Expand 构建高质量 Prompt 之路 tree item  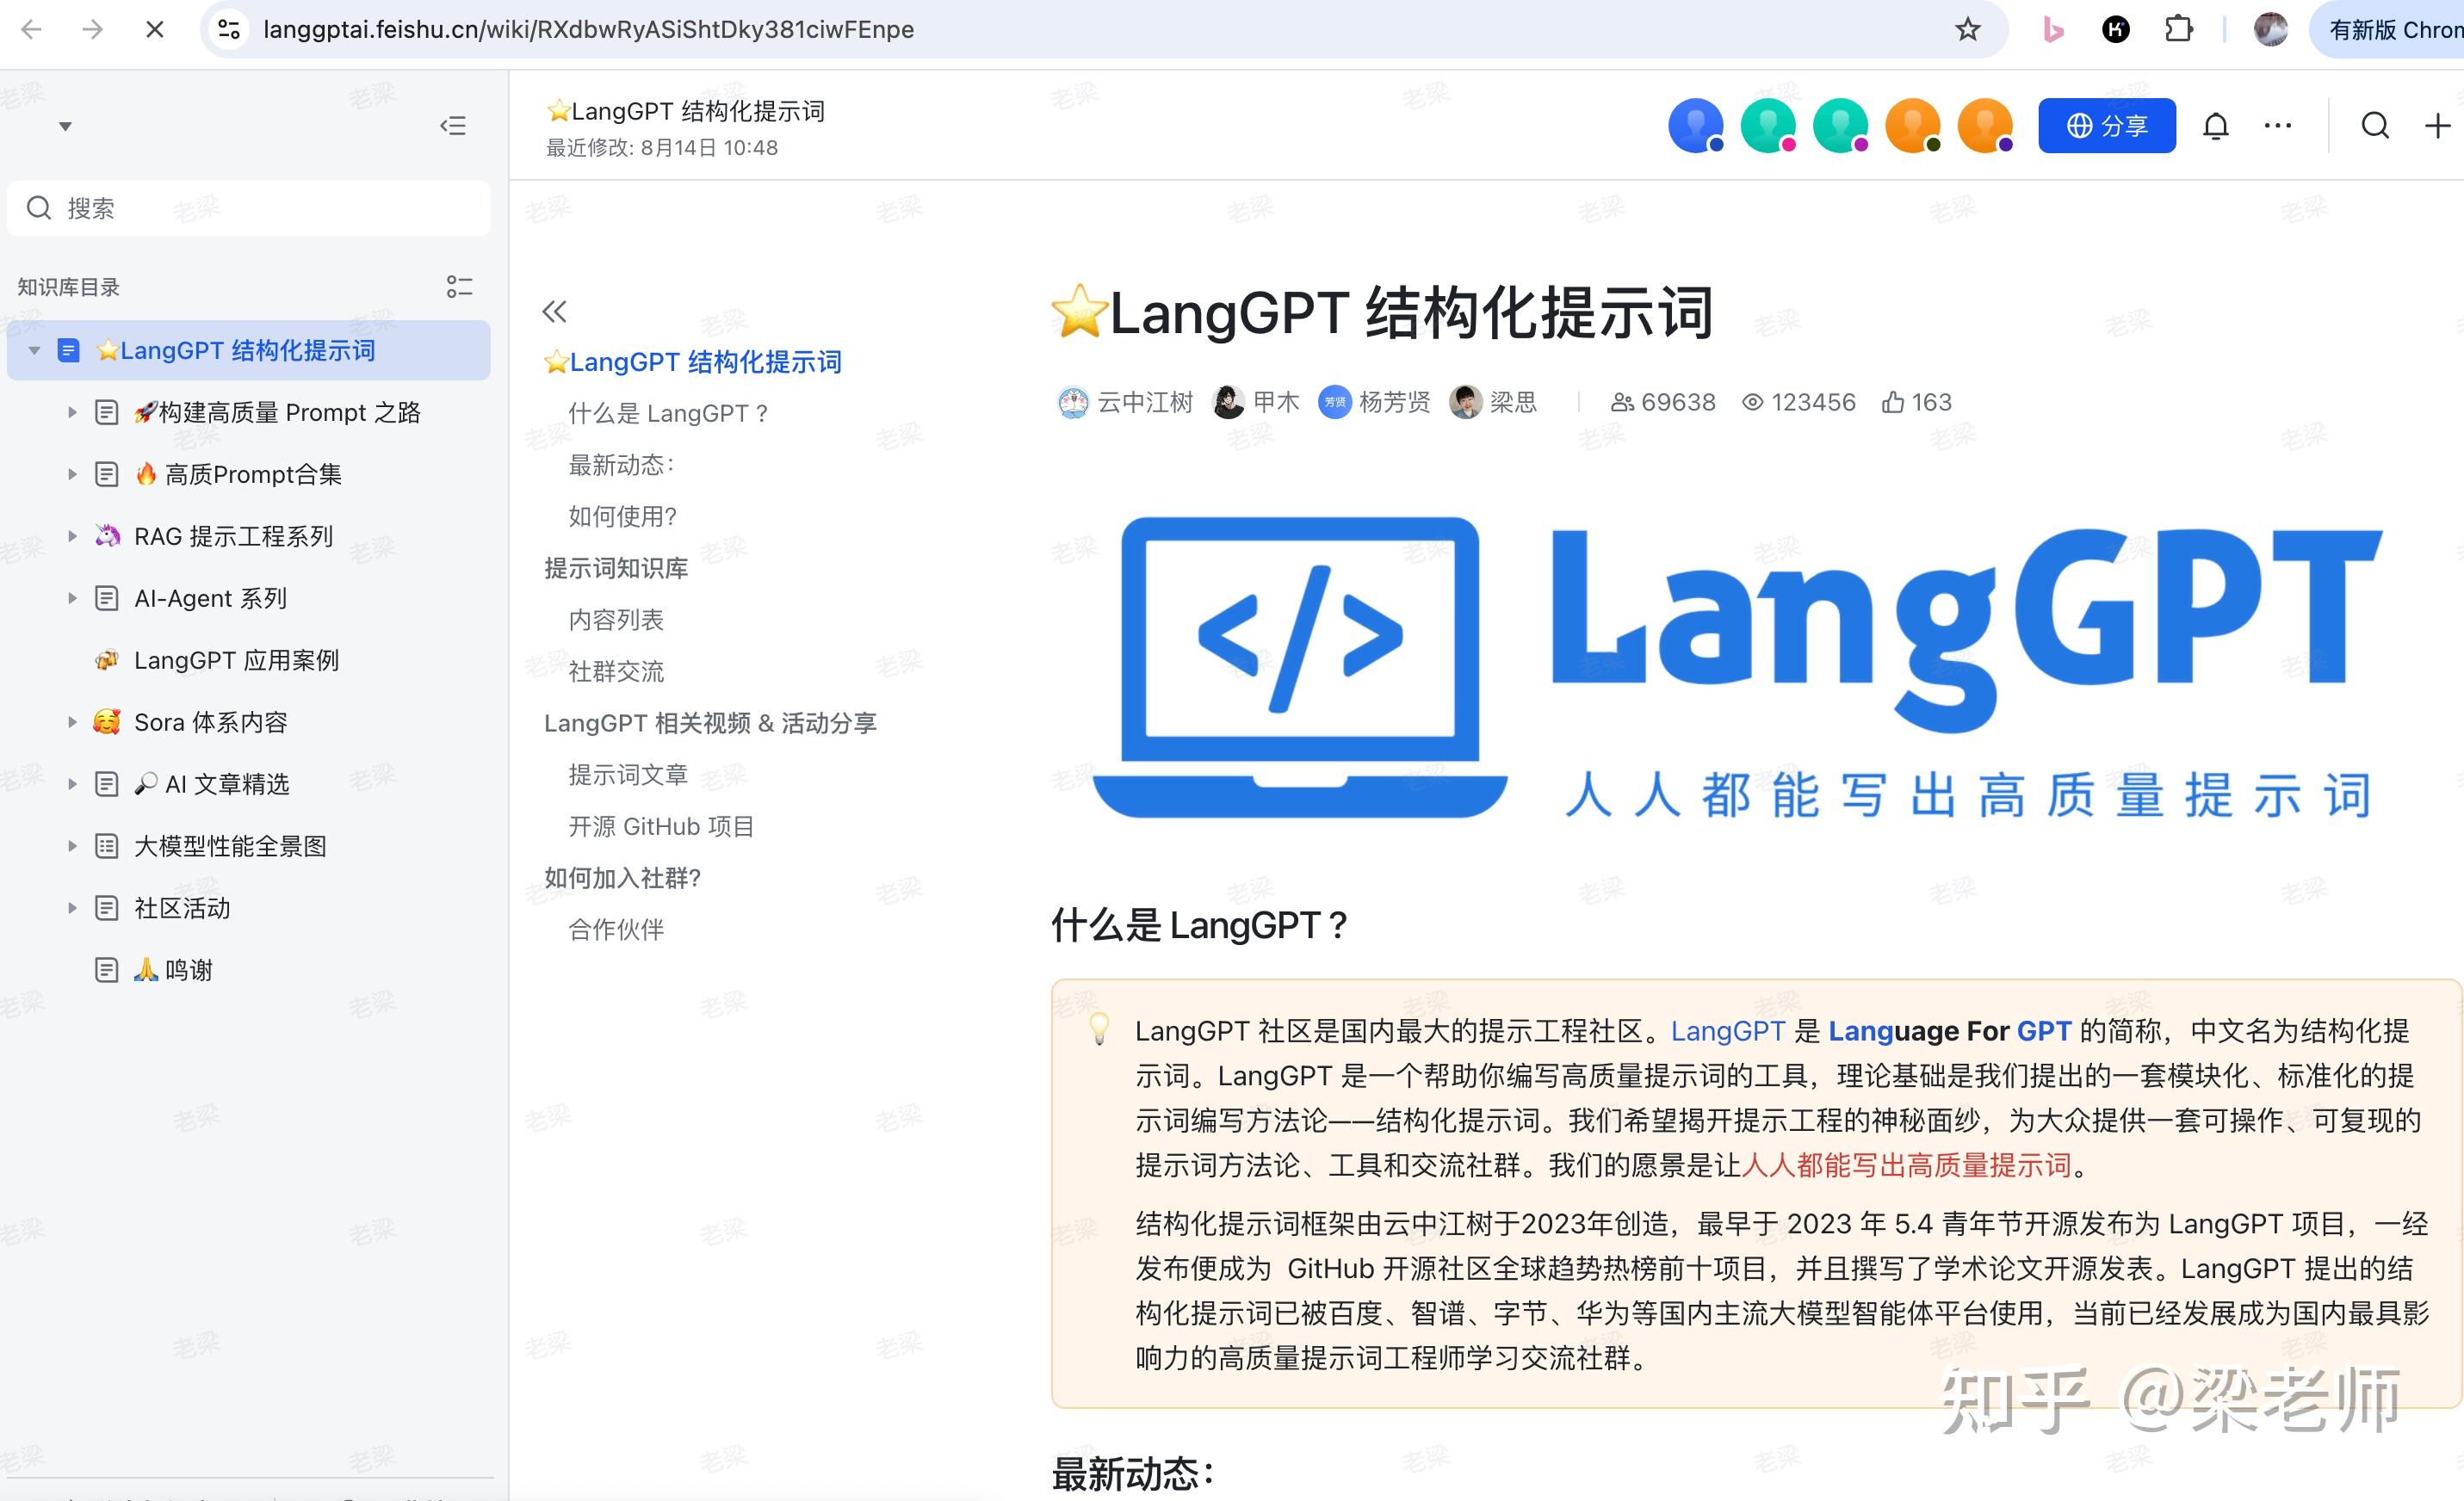(x=72, y=412)
